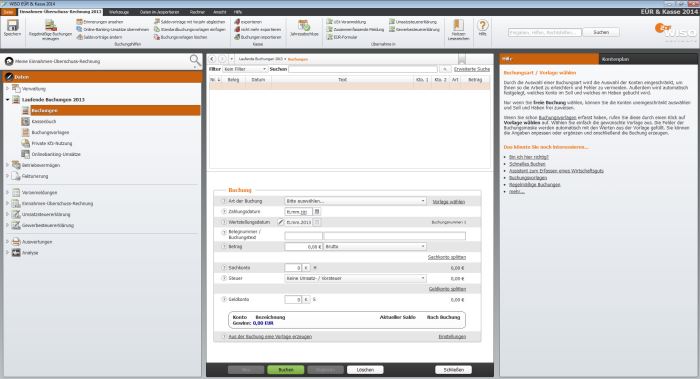The height and width of the screenshot is (379, 700).
Task: Click the Einstellungen link in booking form
Action: tap(452, 337)
